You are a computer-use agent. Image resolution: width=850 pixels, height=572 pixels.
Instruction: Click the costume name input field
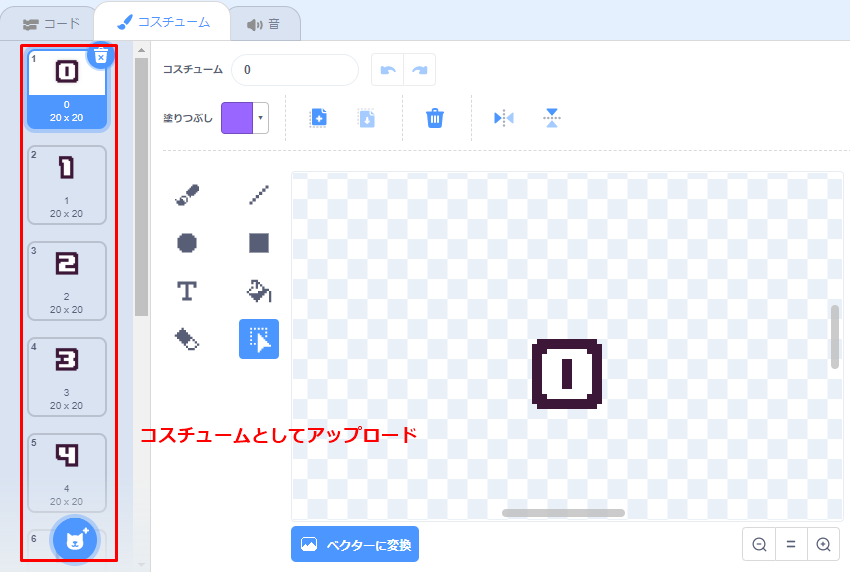pos(295,69)
